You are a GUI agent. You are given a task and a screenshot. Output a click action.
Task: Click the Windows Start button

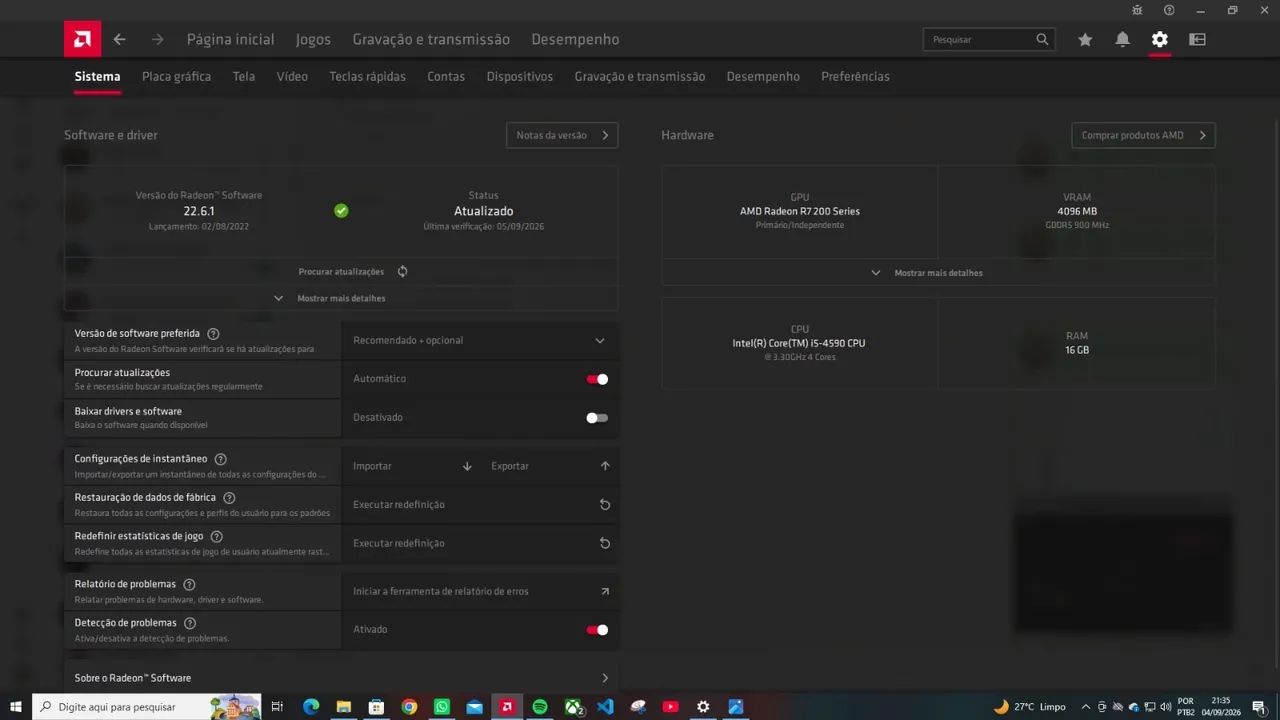[x=16, y=707]
